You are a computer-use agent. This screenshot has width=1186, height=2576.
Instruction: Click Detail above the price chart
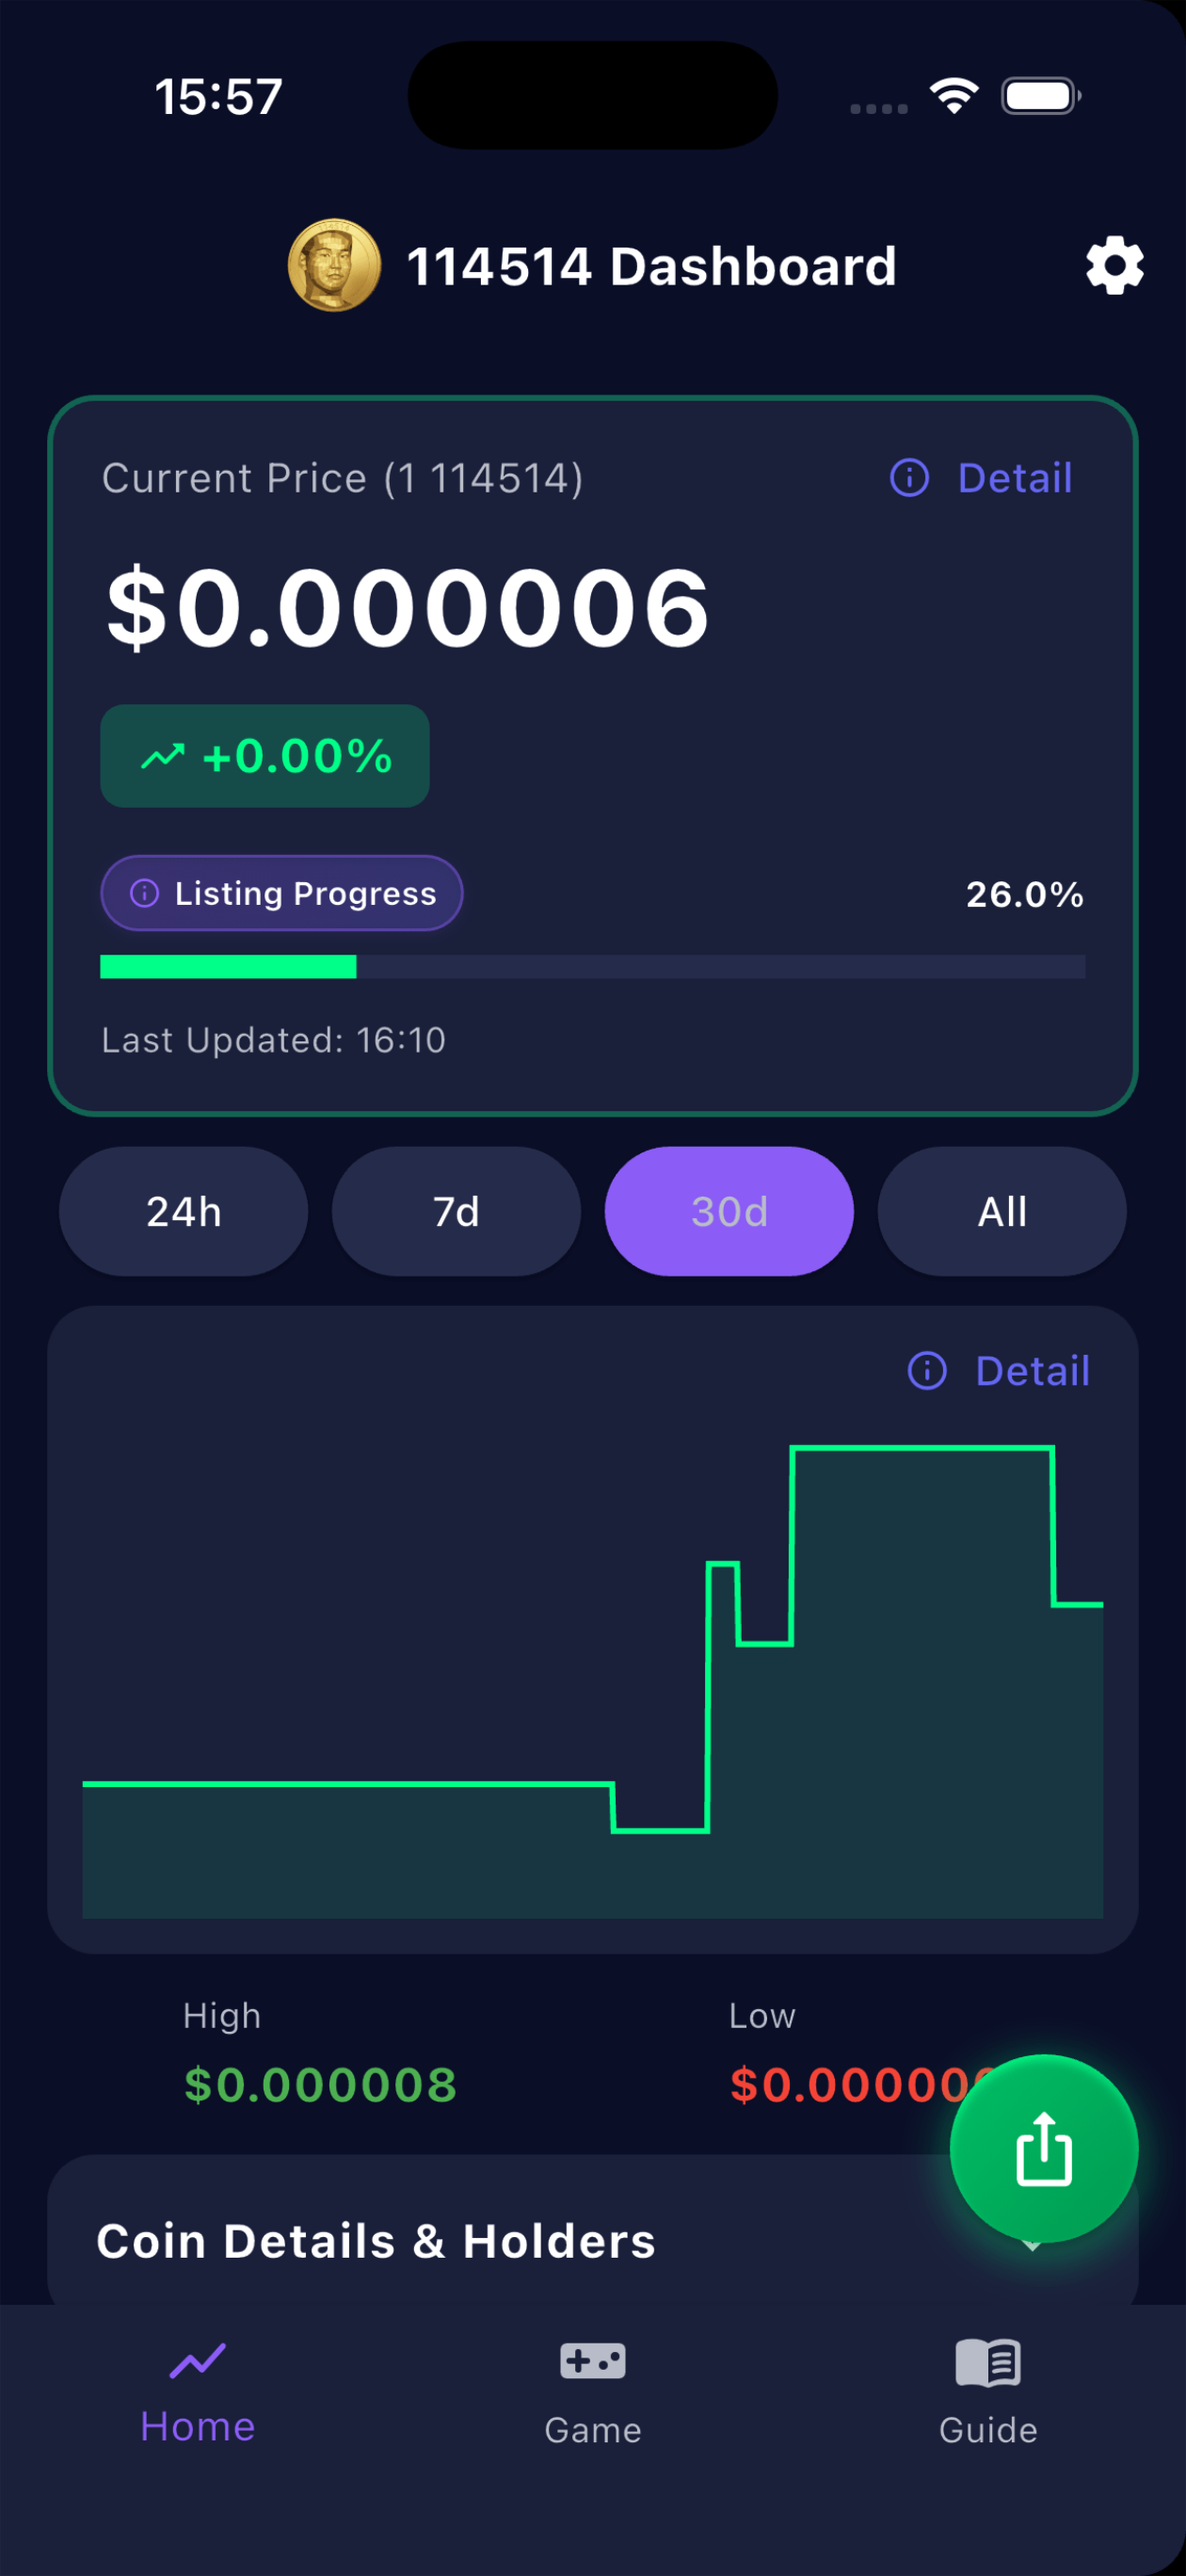[1032, 1371]
